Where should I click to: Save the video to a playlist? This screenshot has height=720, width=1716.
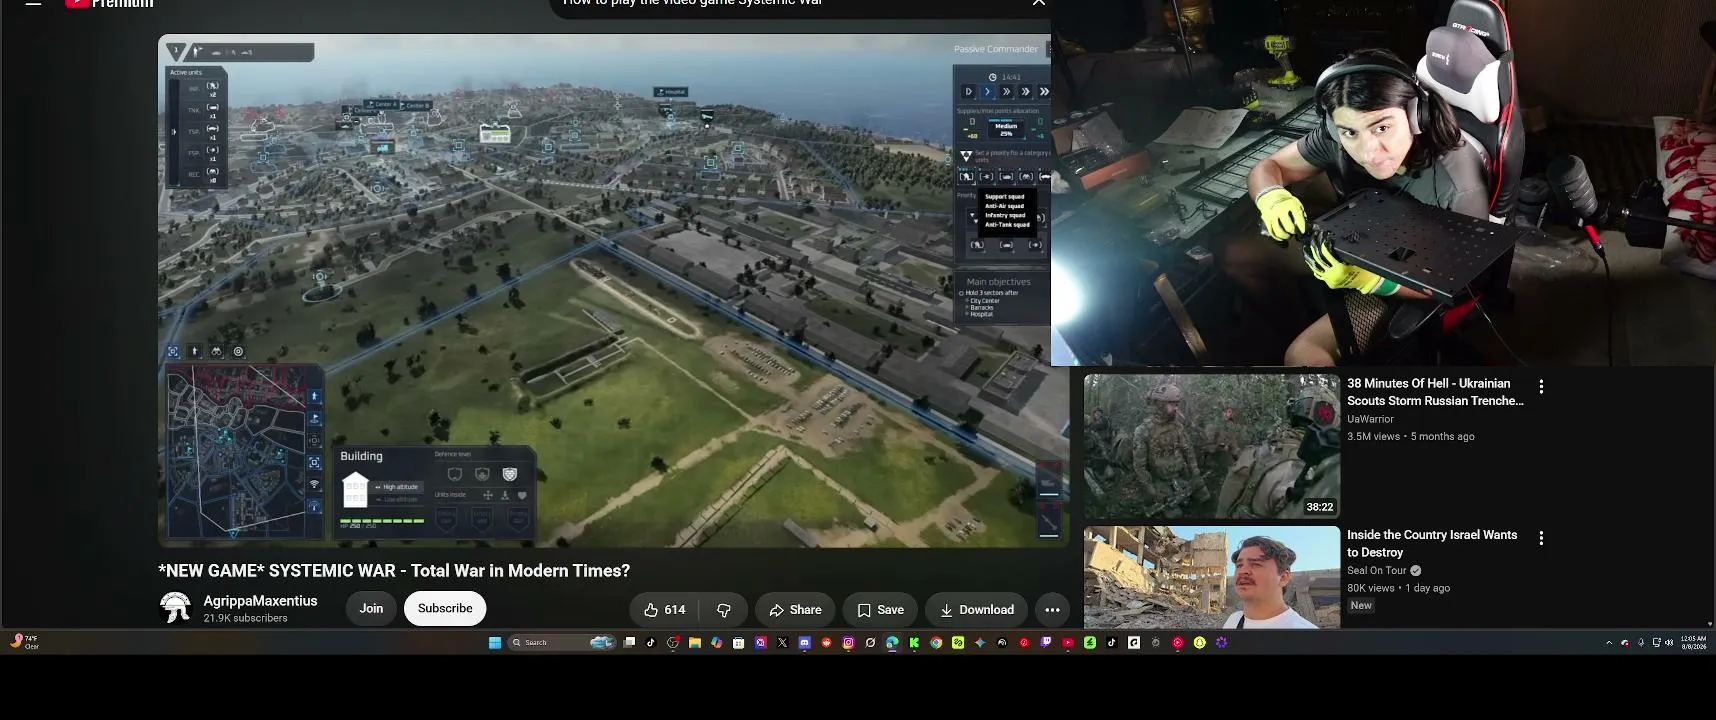pos(880,610)
